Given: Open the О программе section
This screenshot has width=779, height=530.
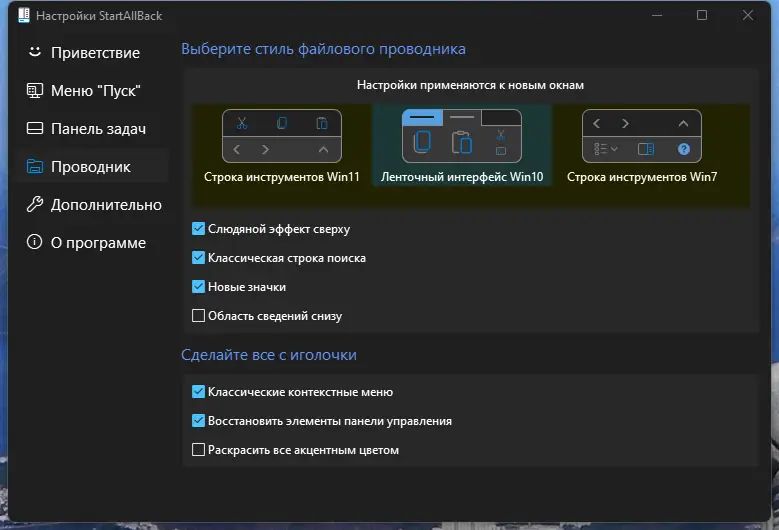Looking at the screenshot, I should coord(92,242).
